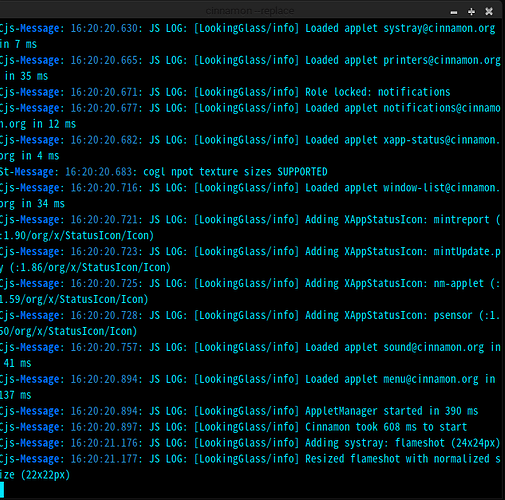
Task: Click 'sound@cinnamon.org' applet text
Action: (433, 347)
